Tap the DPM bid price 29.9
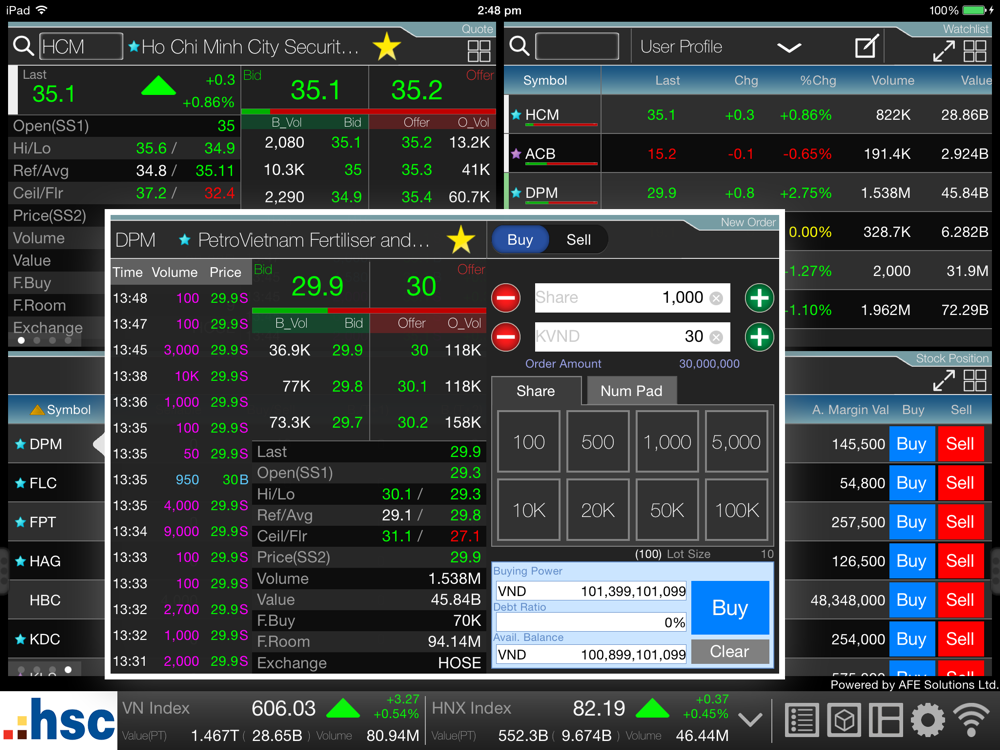This screenshot has width=1000, height=750. coord(318,286)
